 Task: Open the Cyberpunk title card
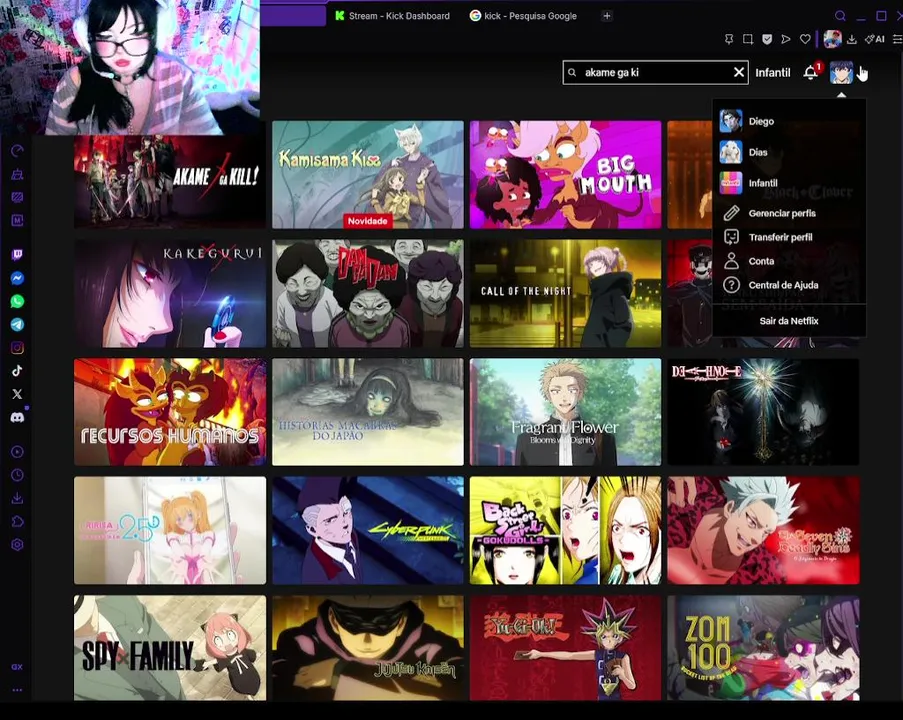(367, 530)
